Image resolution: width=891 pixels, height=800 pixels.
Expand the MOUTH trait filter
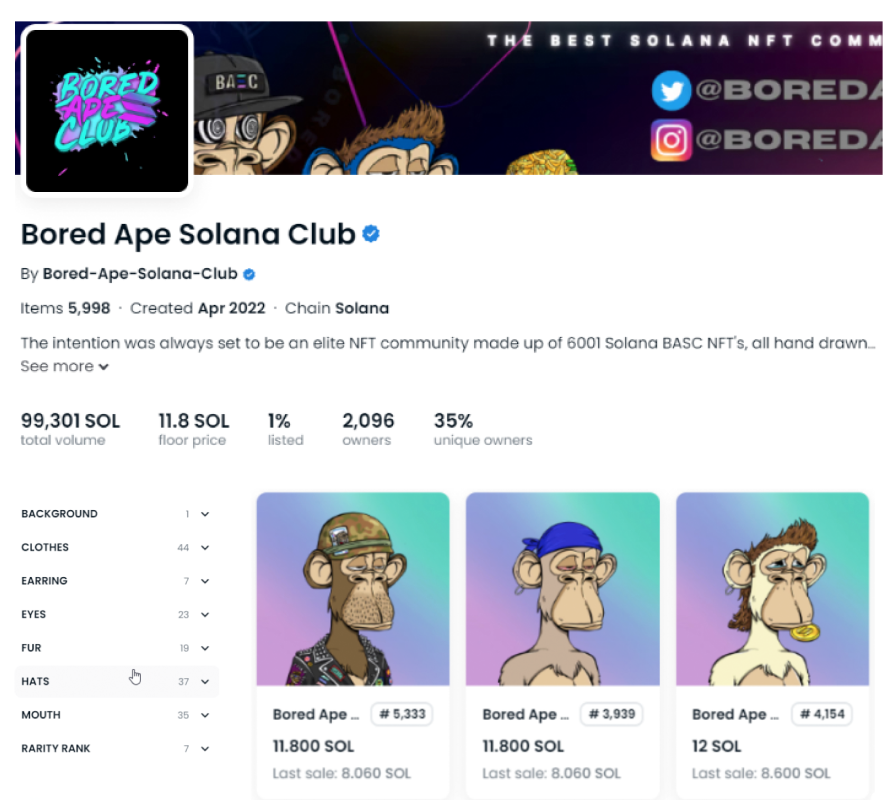tap(116, 715)
